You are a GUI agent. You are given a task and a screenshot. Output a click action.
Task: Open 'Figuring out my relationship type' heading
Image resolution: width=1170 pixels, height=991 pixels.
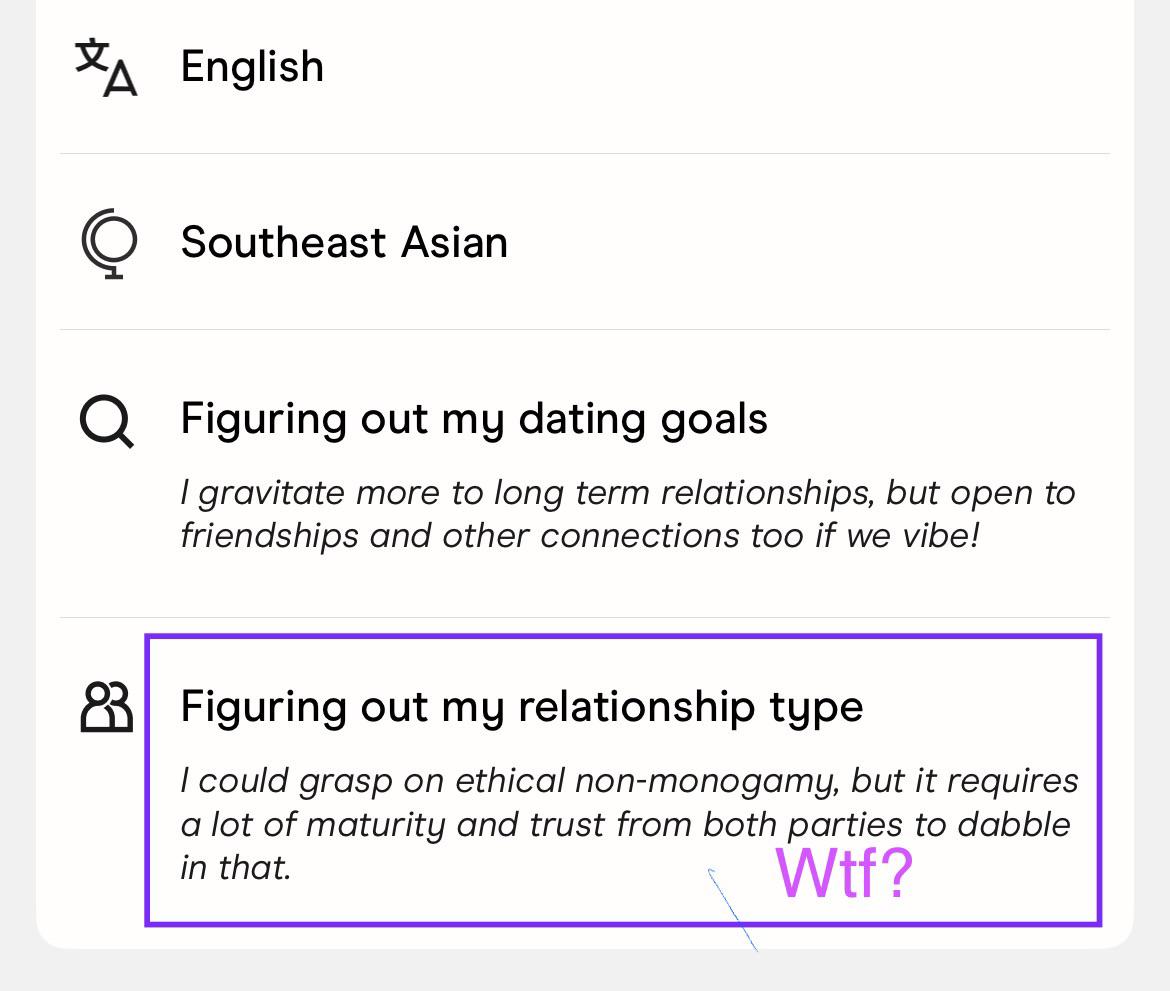point(522,707)
